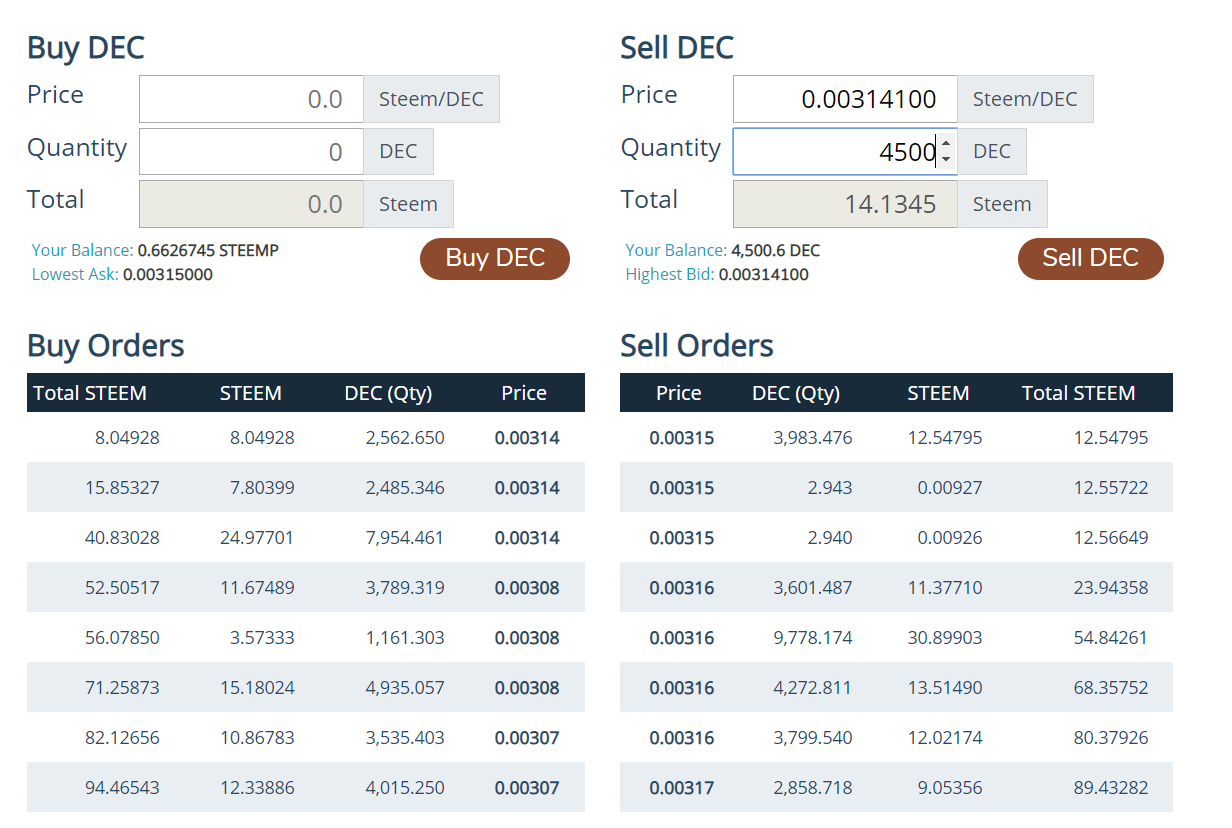Select first buy order with 2,562.650 DEC
Screen dimensions: 1232x828
pos(305,438)
